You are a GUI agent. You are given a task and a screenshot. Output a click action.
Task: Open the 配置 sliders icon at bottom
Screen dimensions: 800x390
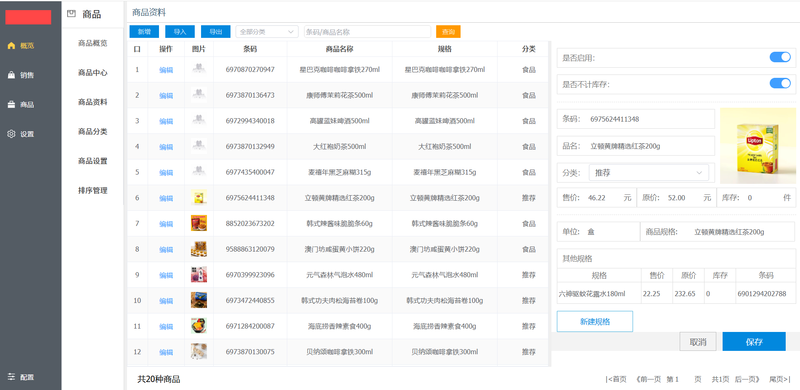coord(11,377)
